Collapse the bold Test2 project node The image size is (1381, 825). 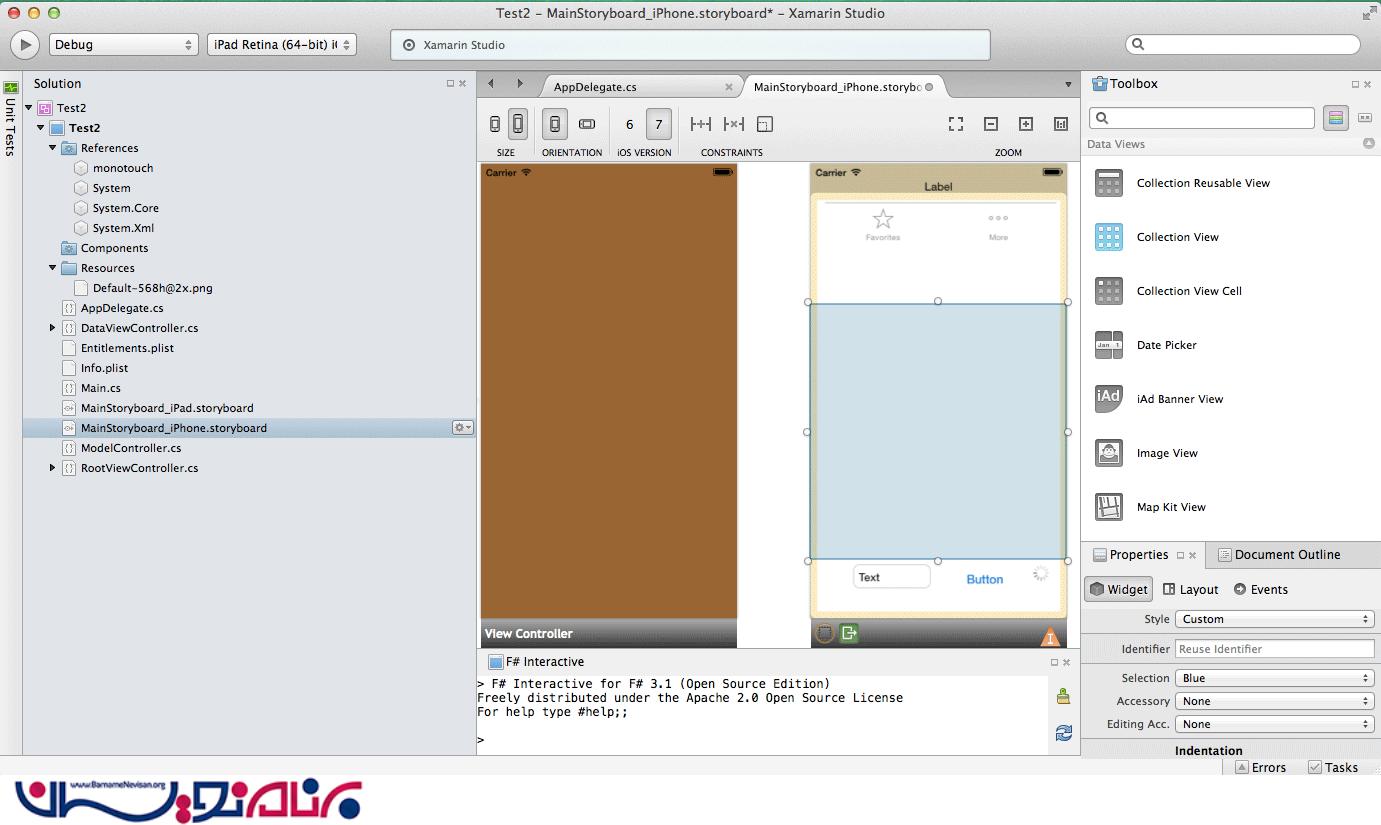41,128
